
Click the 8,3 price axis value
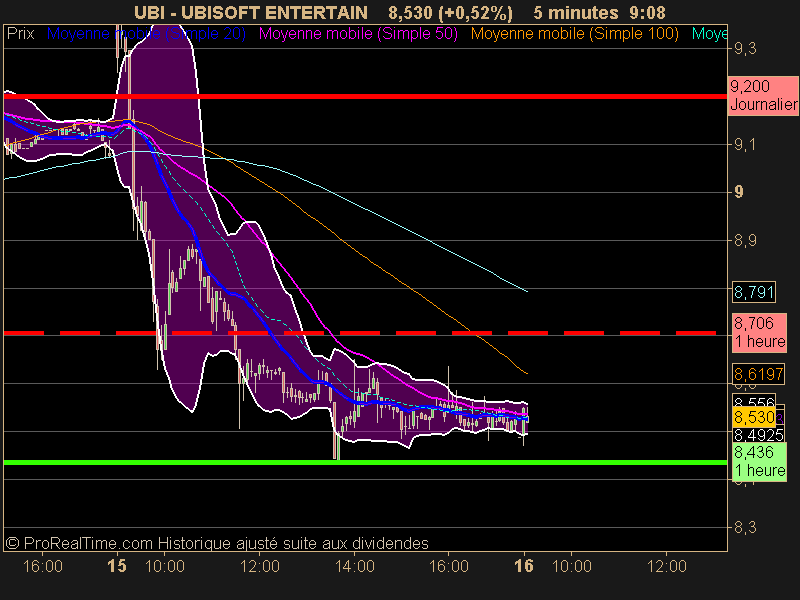coord(745,528)
